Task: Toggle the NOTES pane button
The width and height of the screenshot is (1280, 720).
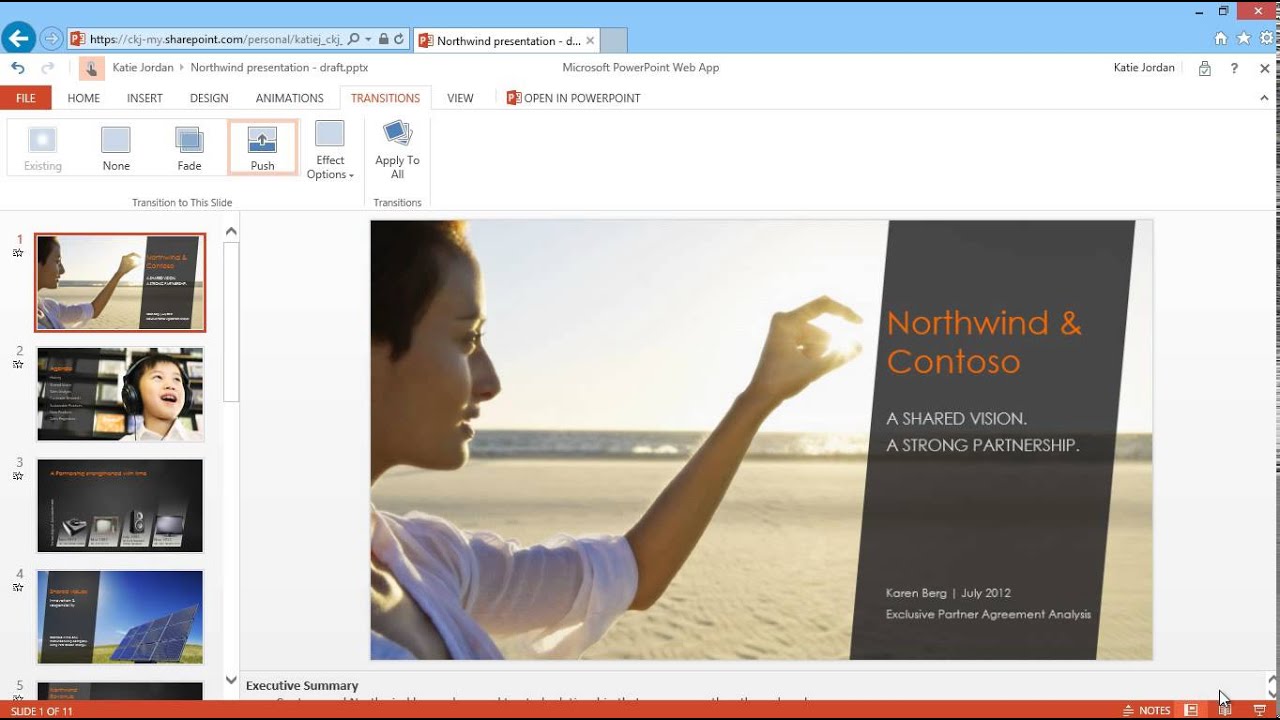Action: coord(1146,710)
